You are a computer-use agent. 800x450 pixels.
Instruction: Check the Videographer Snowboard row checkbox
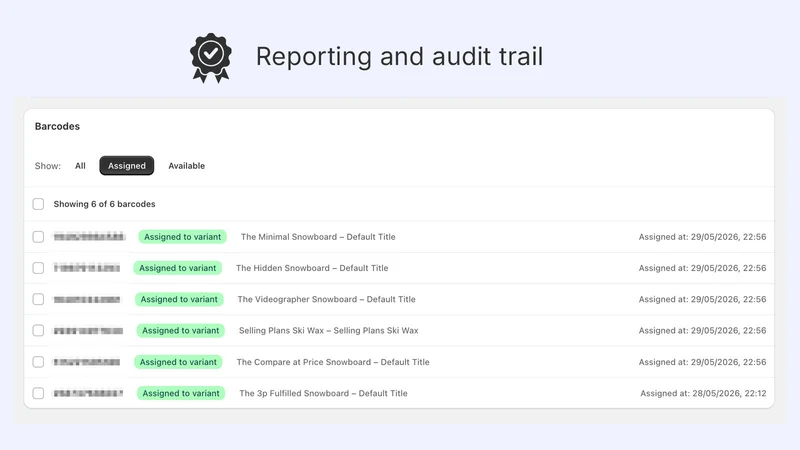click(38, 299)
